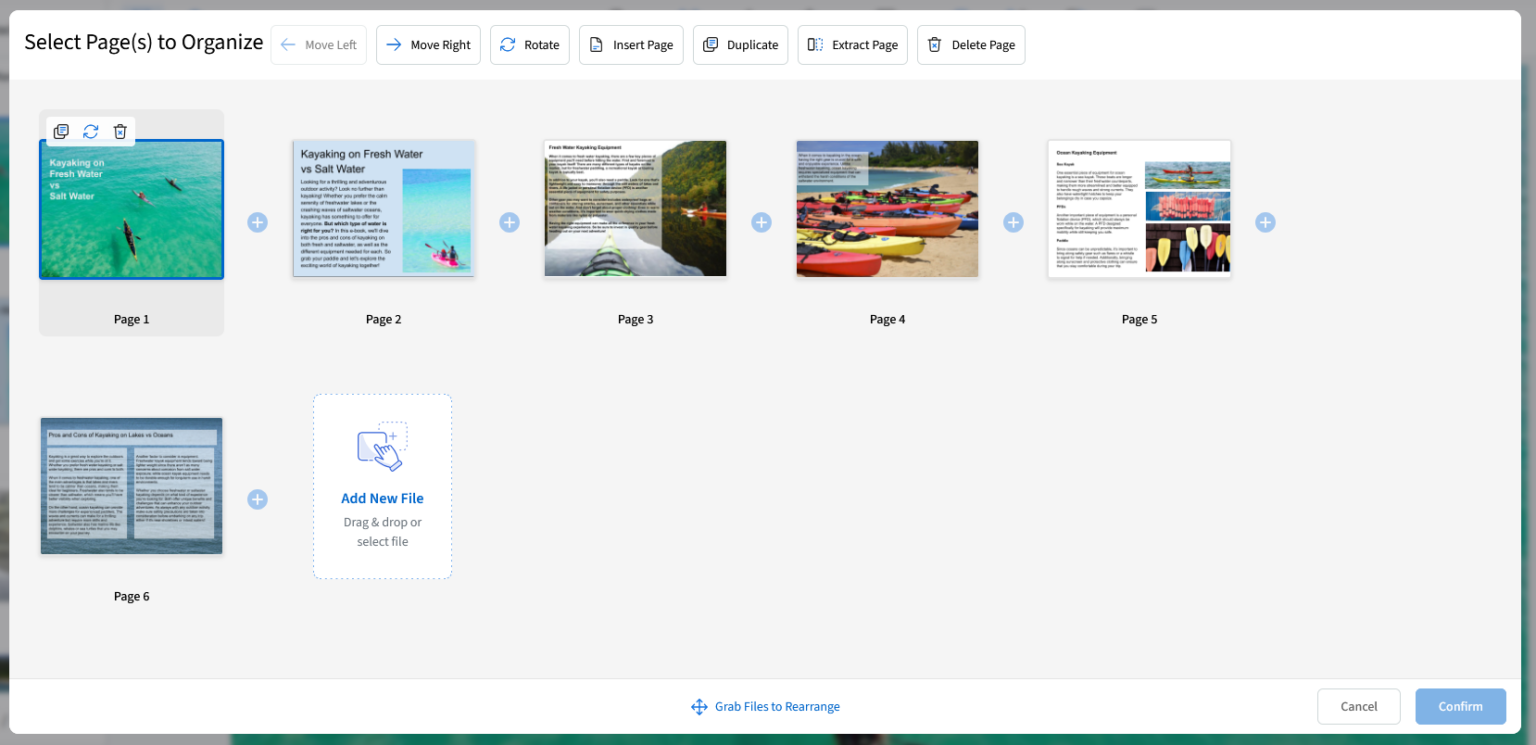Click Duplicate in the toolbar

click(x=740, y=45)
